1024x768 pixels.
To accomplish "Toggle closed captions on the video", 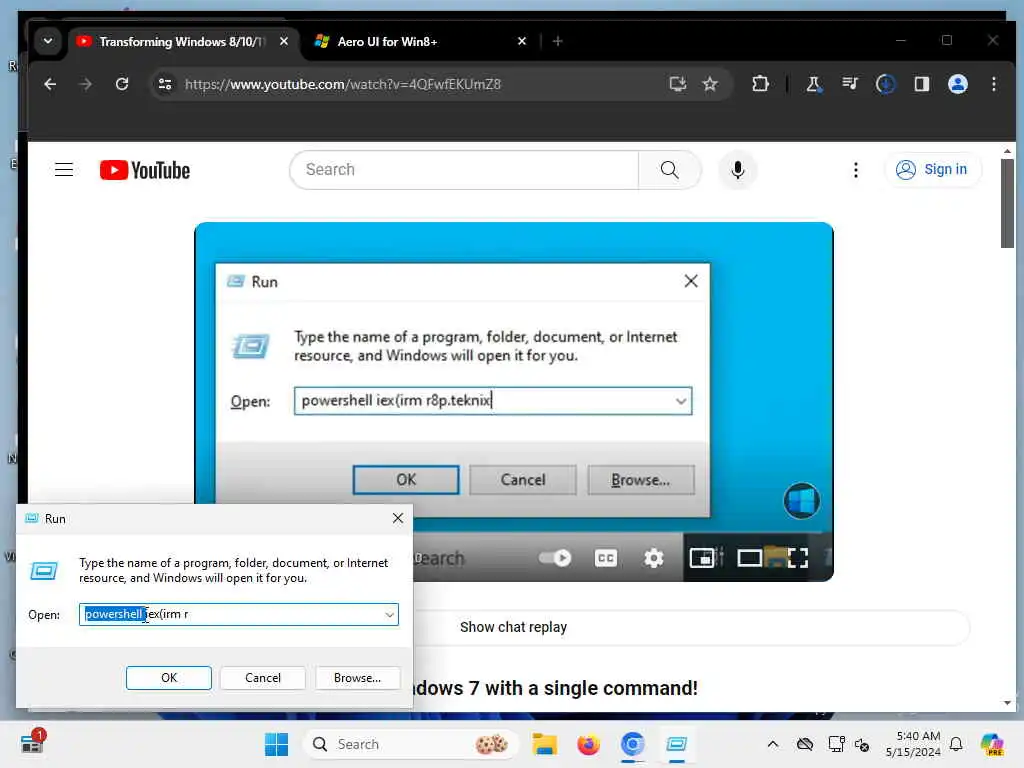I will [x=605, y=558].
